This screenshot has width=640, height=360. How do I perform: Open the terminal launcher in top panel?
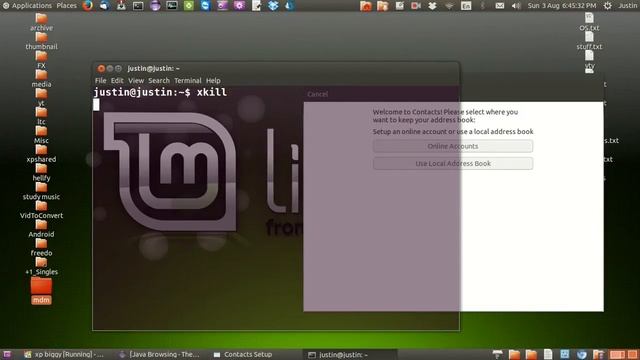pyautogui.click(x=138, y=6)
